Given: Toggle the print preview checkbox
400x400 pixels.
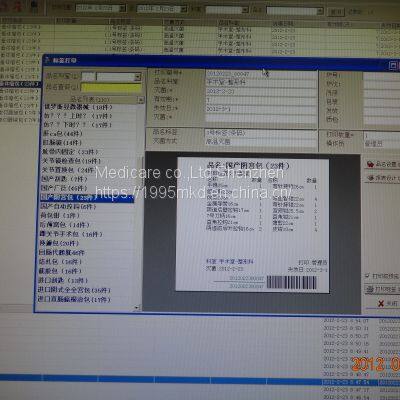Looking at the screenshot, I should (367, 276).
